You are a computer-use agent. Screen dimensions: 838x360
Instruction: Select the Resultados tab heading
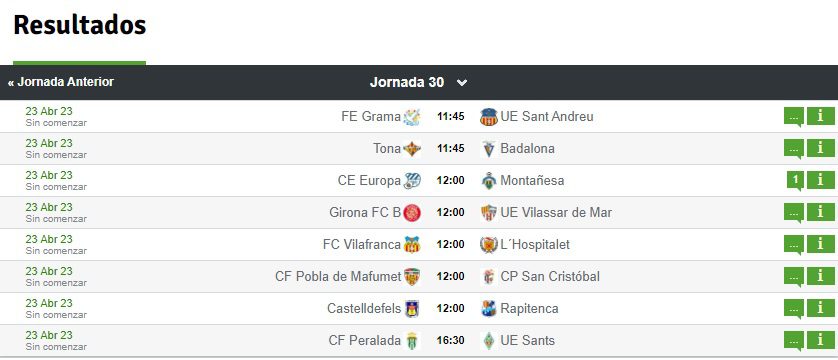pos(79,25)
